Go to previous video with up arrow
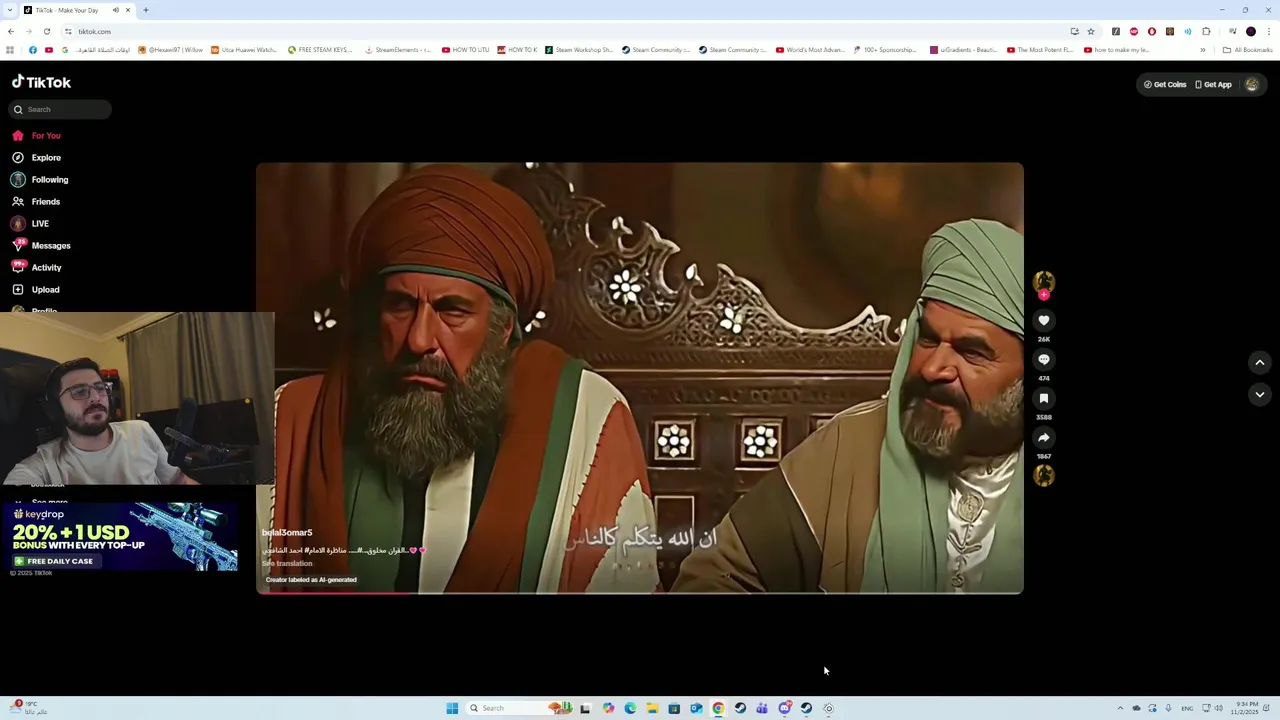Screen dimensions: 1280x720 1259,362
